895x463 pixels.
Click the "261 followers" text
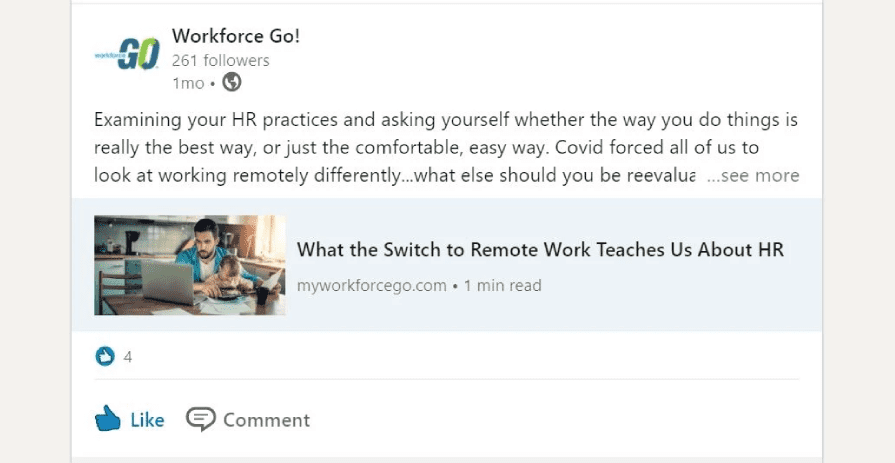coord(221,61)
